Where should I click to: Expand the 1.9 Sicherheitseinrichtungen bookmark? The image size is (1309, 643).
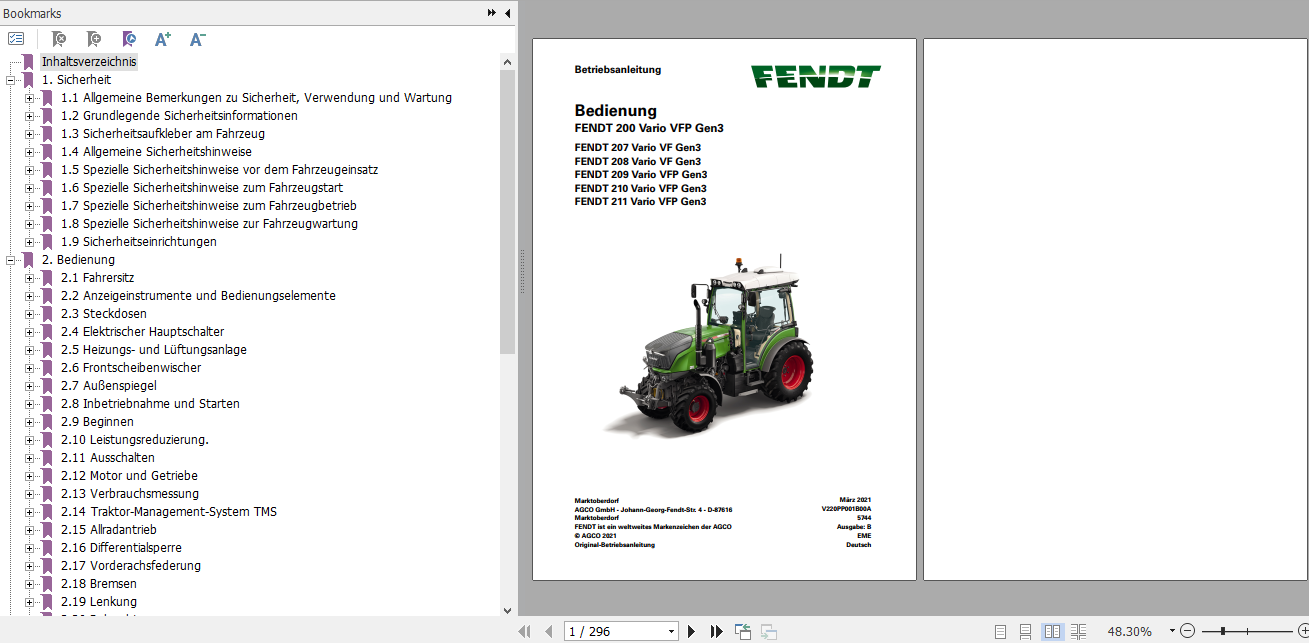pos(29,242)
